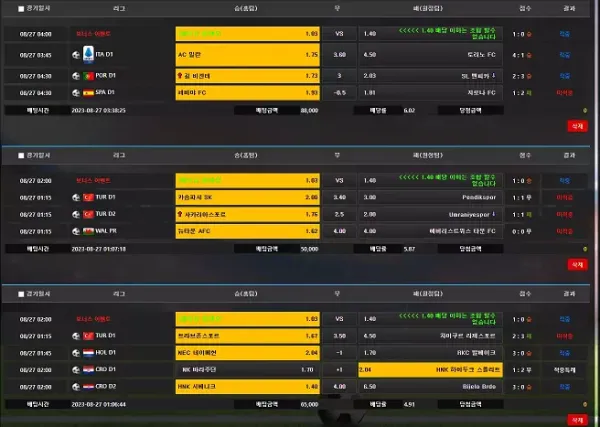Click the bet amount 65,000
Image resolution: width=600 pixels, height=427 pixels.
click(x=310, y=404)
